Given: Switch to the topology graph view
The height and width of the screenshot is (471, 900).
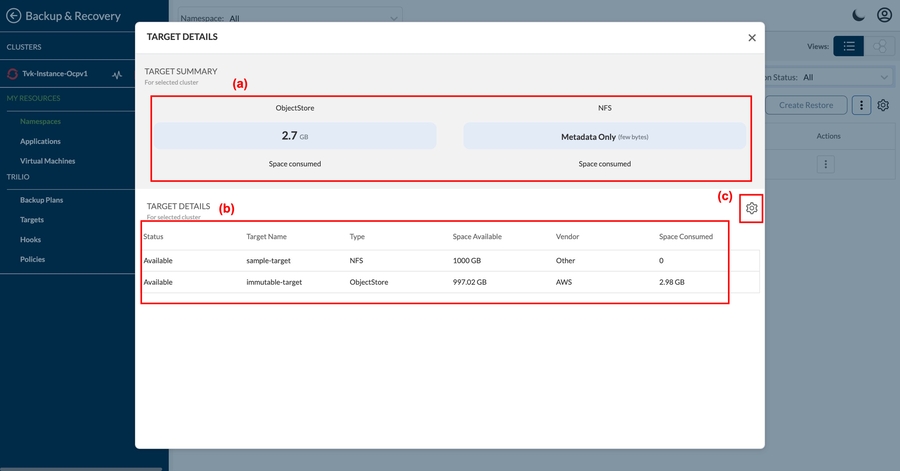Looking at the screenshot, I should click(878, 46).
